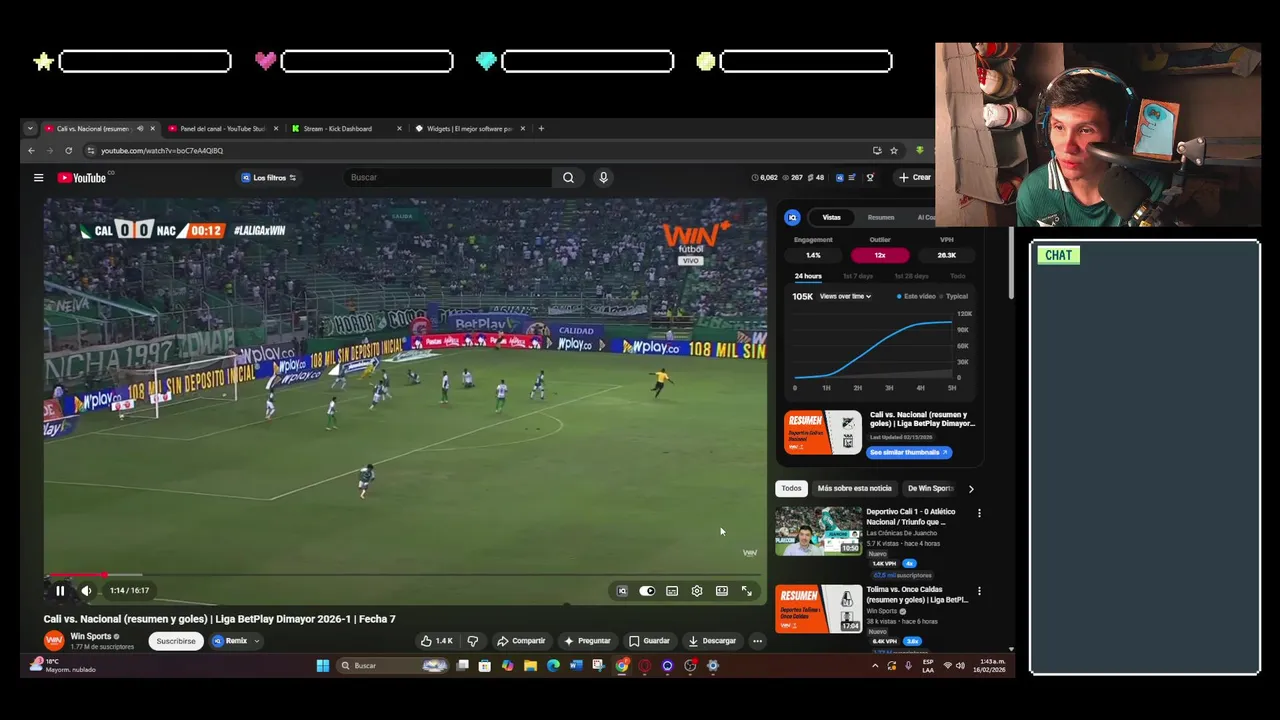Like the video with 1.4K likes
The width and height of the screenshot is (1280, 720).
click(x=437, y=641)
